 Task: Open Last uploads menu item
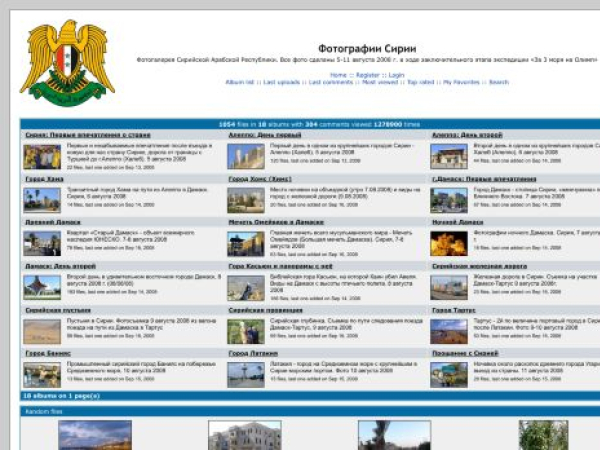click(x=281, y=82)
